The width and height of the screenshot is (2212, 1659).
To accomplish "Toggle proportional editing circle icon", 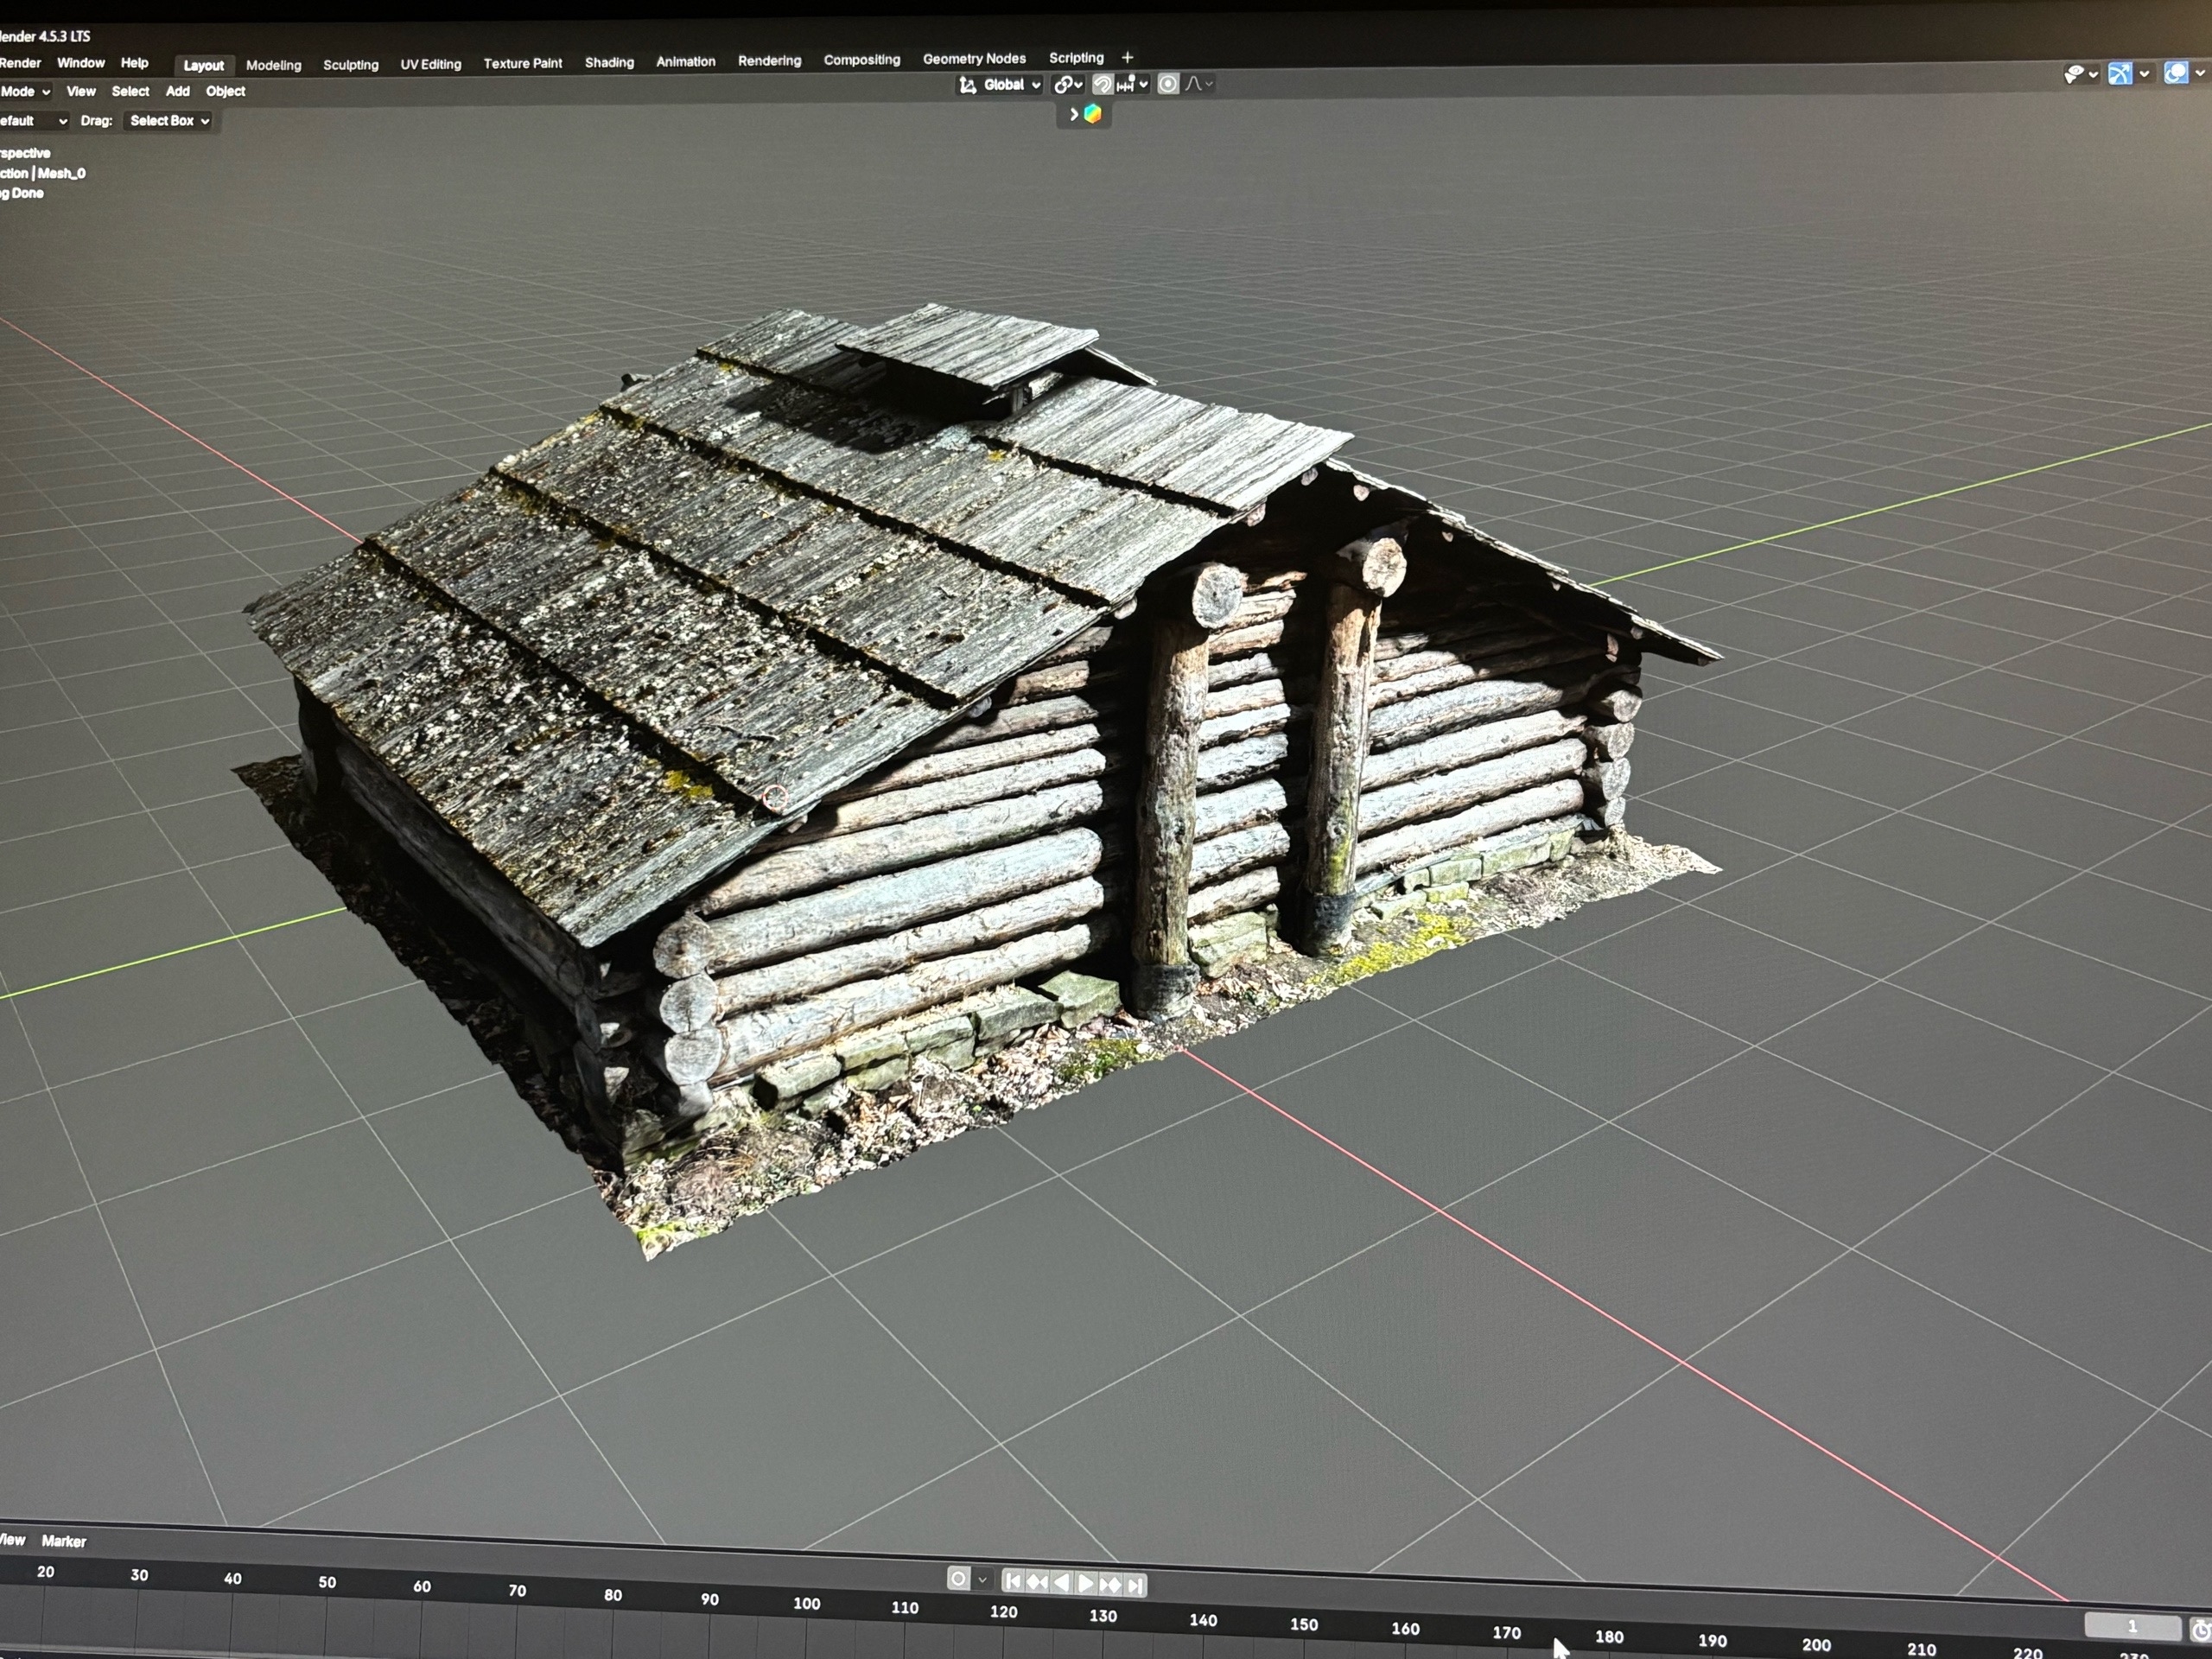I will coord(1167,85).
